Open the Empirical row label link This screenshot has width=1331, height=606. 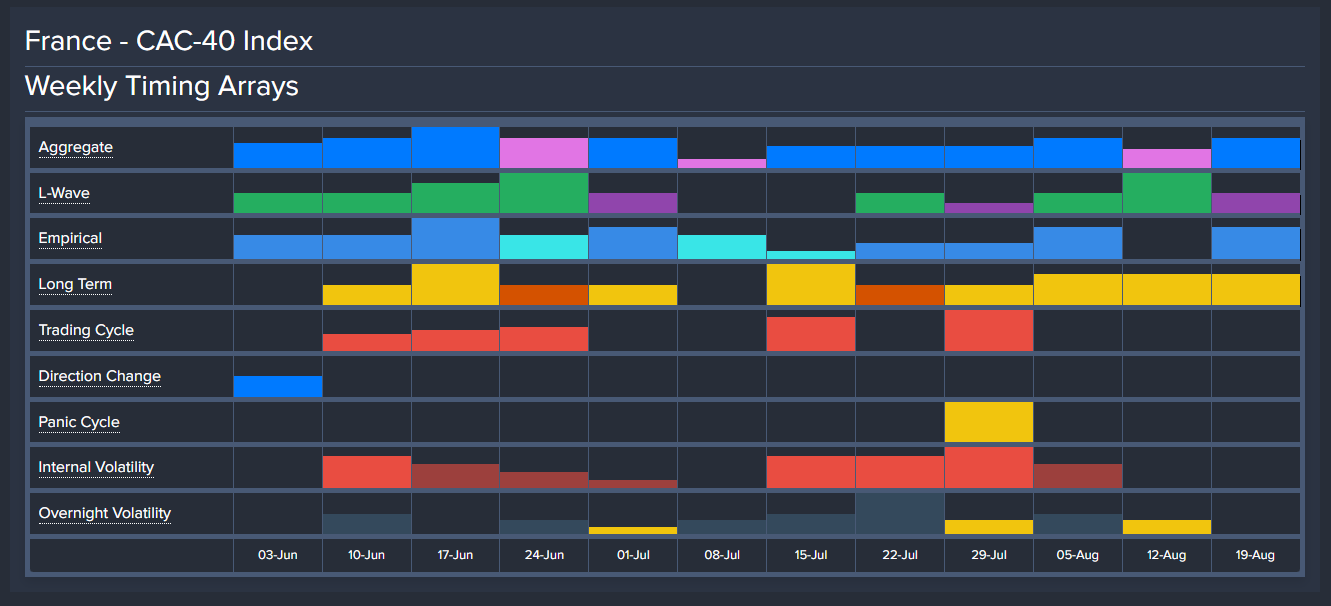pos(70,238)
